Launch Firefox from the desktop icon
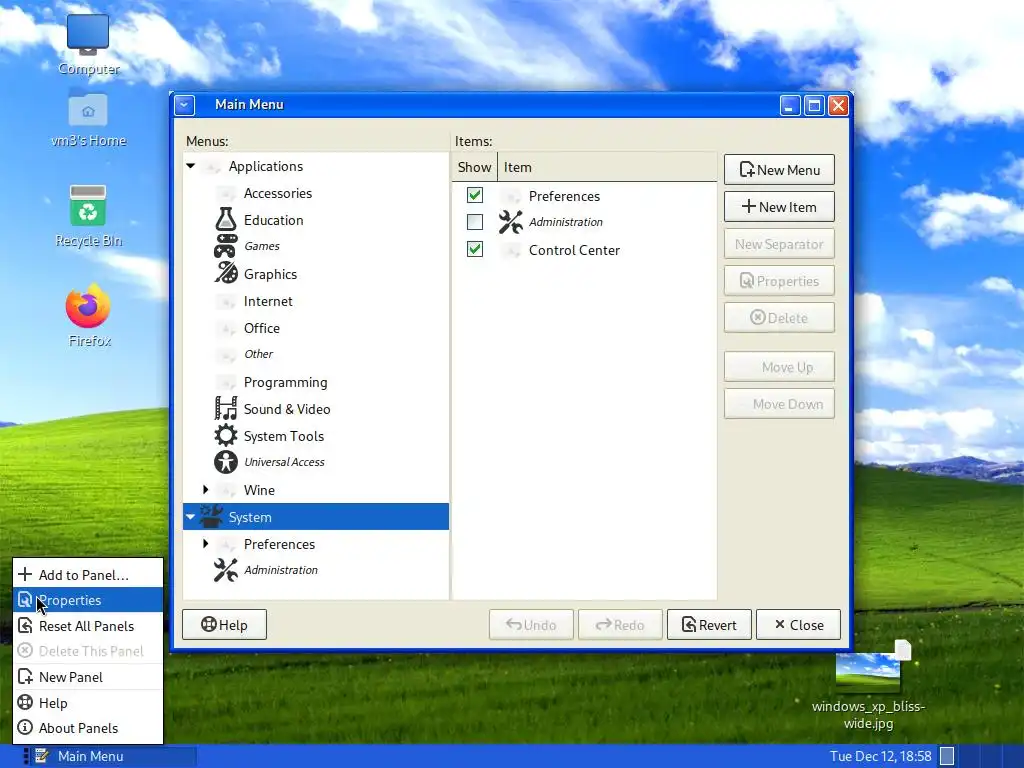1024x768 pixels. (88, 306)
